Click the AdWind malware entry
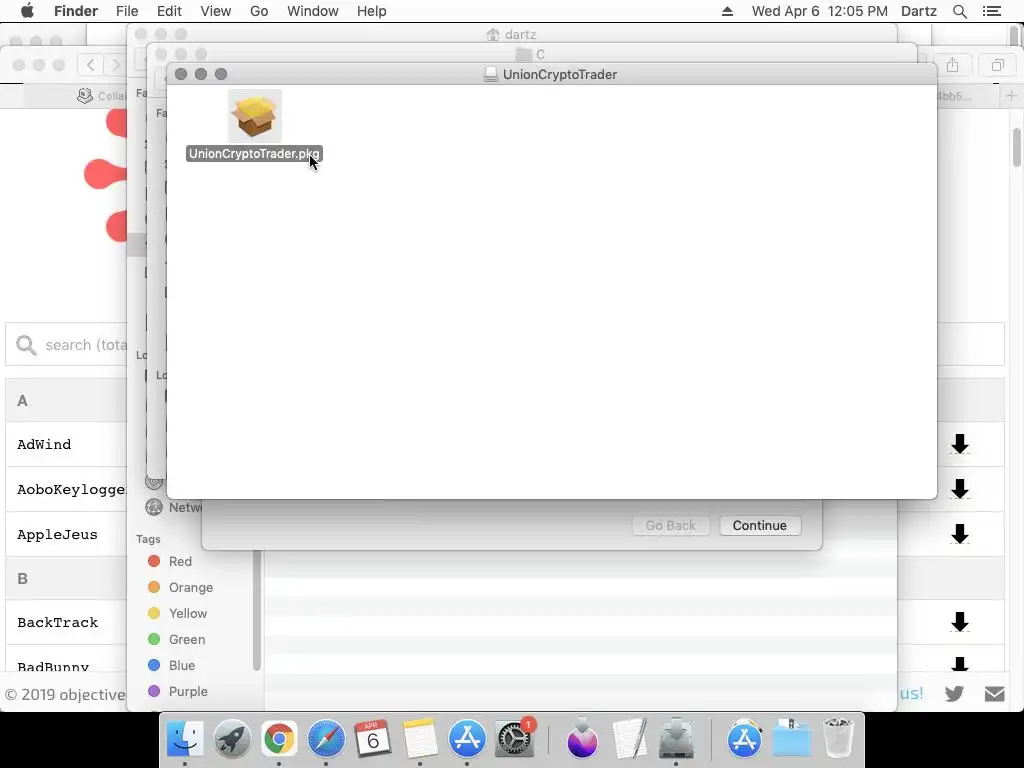The height and width of the screenshot is (768, 1024). point(44,445)
